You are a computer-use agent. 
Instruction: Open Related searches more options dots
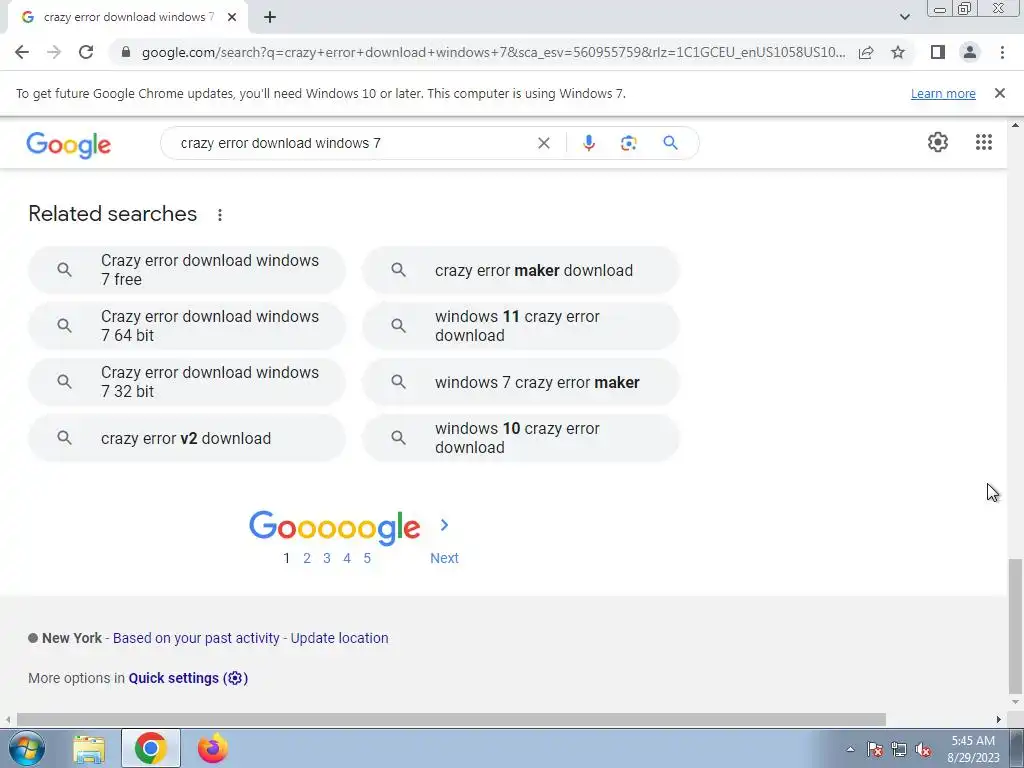tap(220, 215)
